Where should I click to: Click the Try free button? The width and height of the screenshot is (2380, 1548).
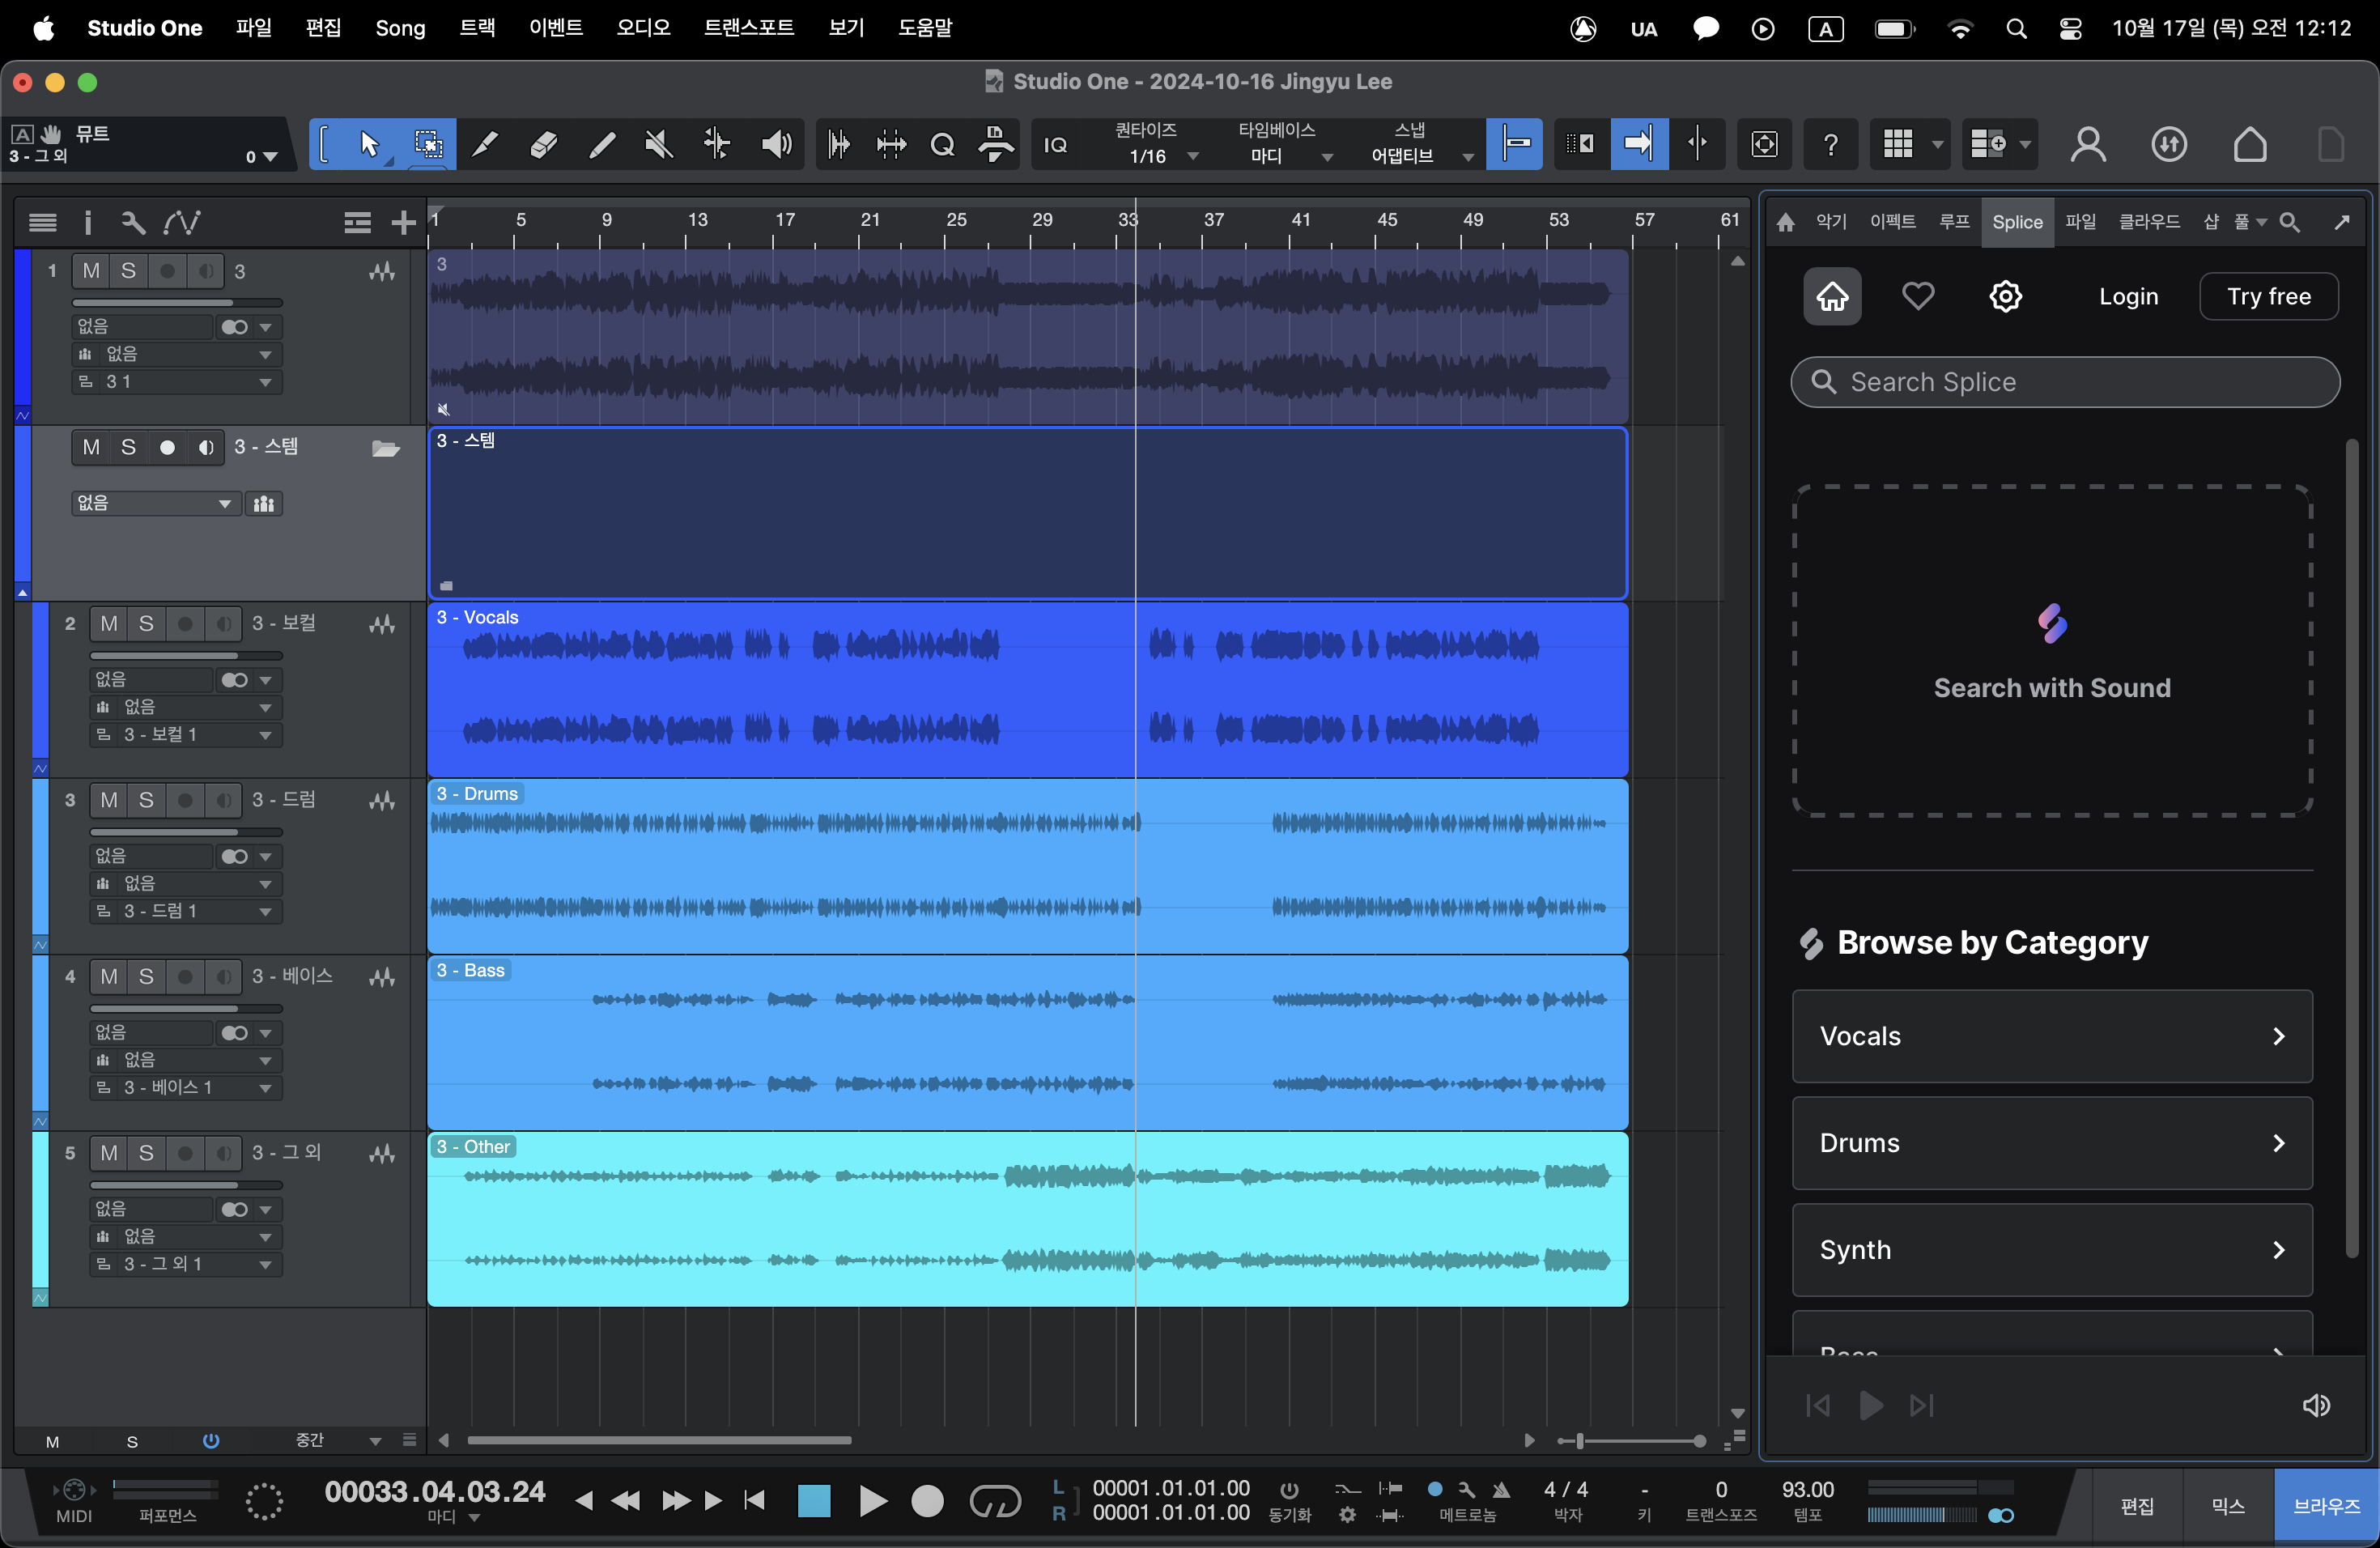[x=2268, y=296]
